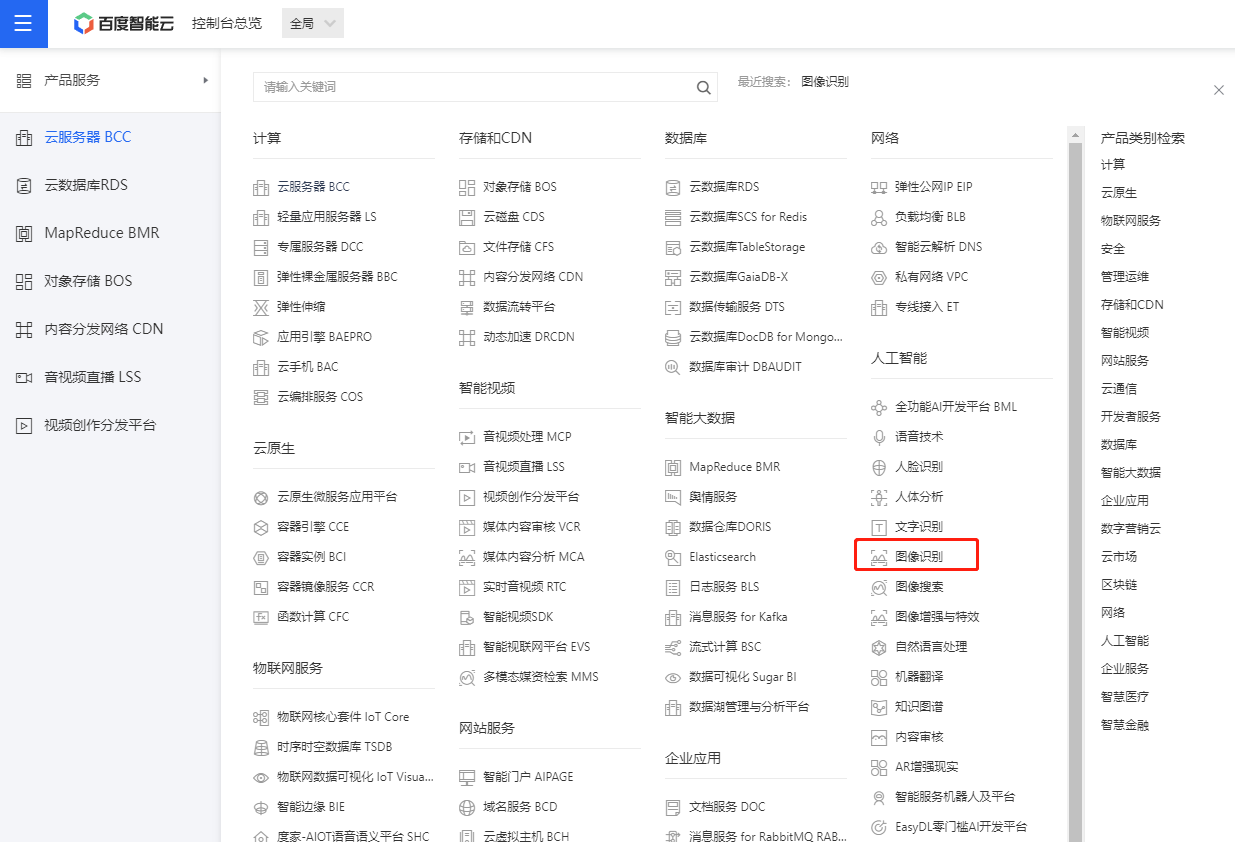Open the 全局 region dropdown
The height and width of the screenshot is (842, 1235).
(x=313, y=23)
